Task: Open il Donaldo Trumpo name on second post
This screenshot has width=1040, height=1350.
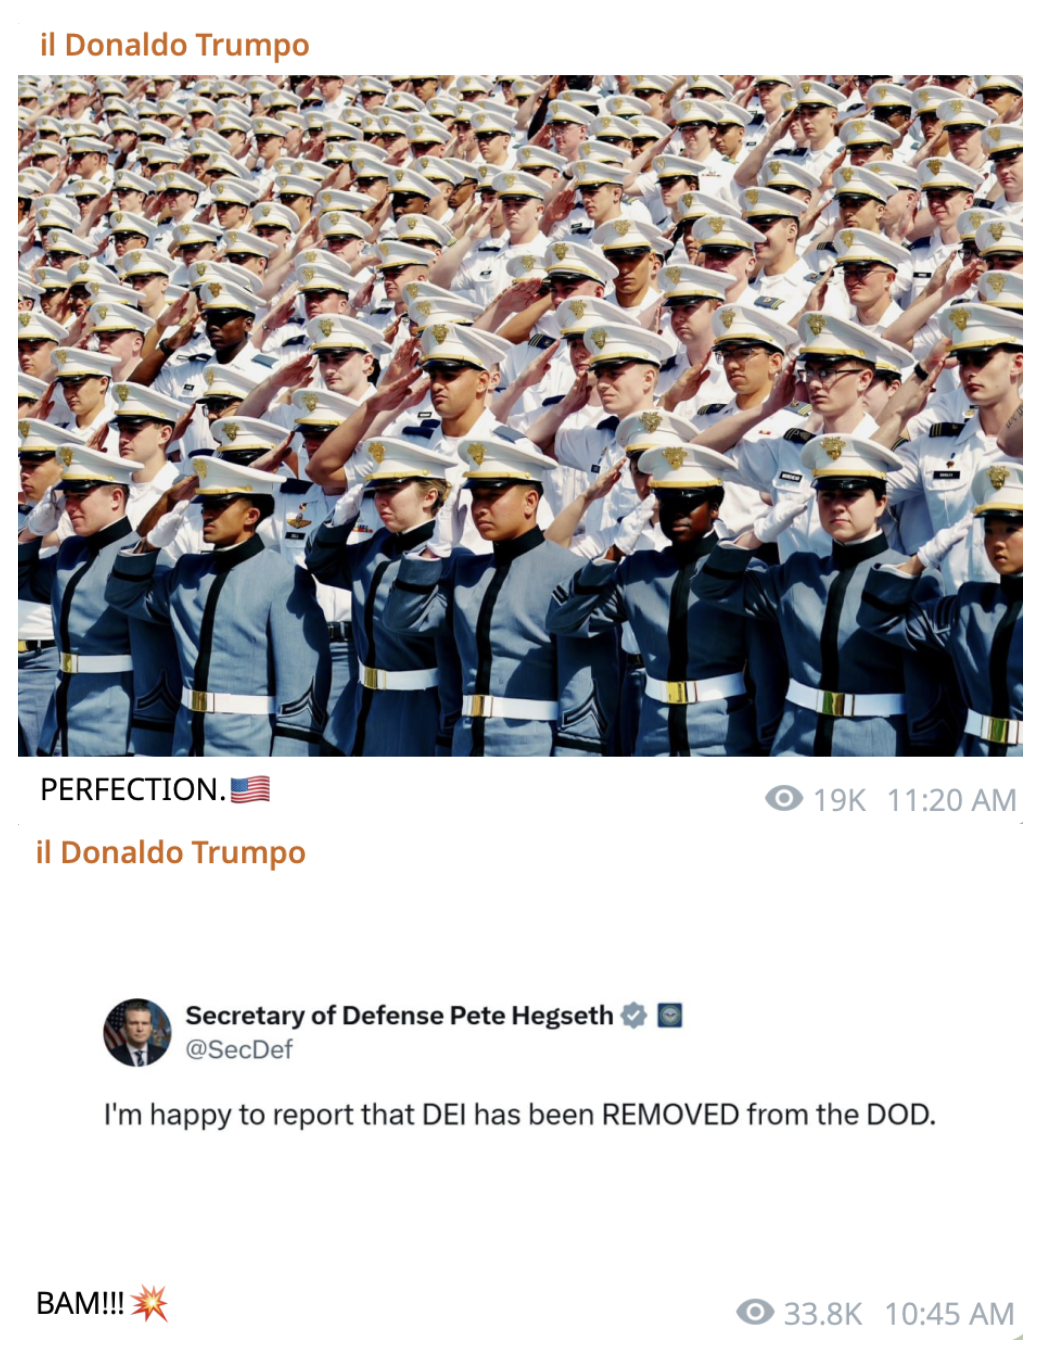Action: (170, 852)
